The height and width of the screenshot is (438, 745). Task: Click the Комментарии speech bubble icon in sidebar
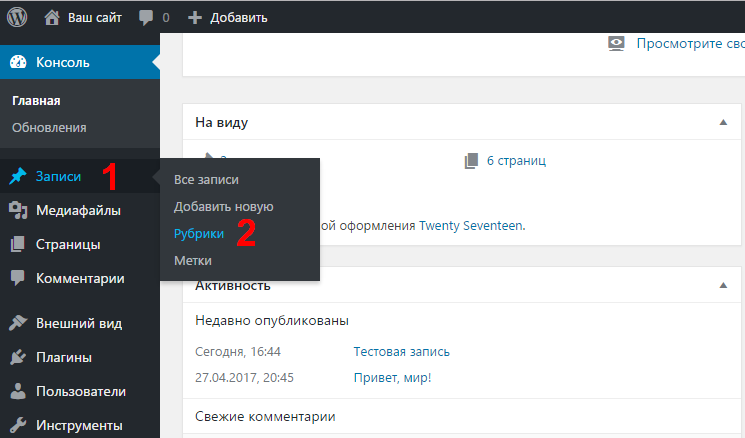pyautogui.click(x=18, y=278)
